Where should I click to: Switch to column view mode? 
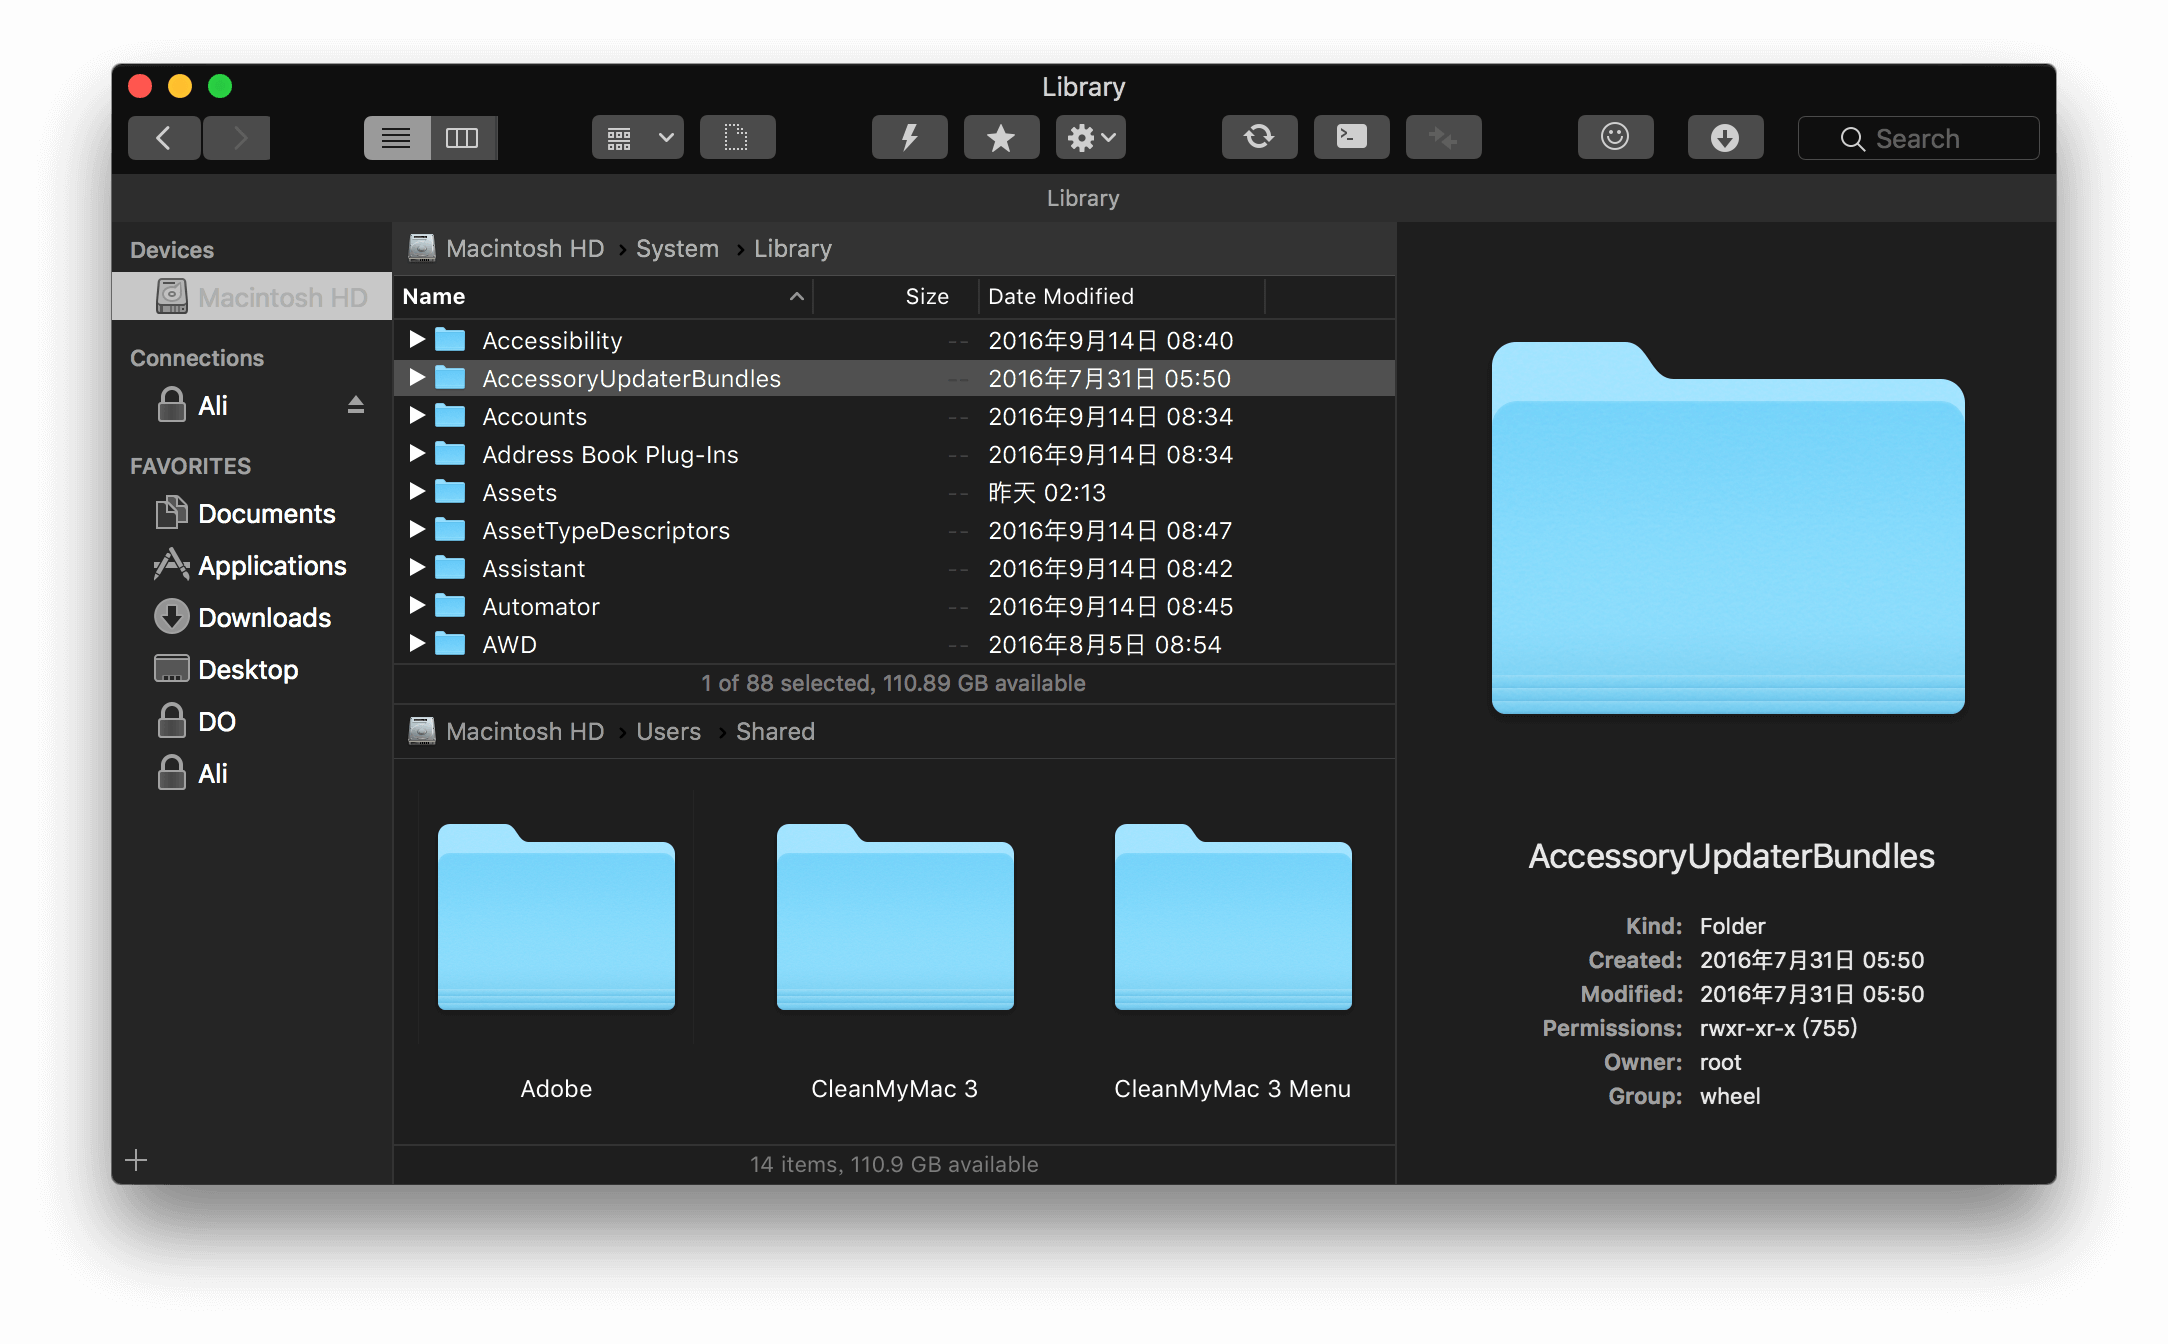[462, 138]
